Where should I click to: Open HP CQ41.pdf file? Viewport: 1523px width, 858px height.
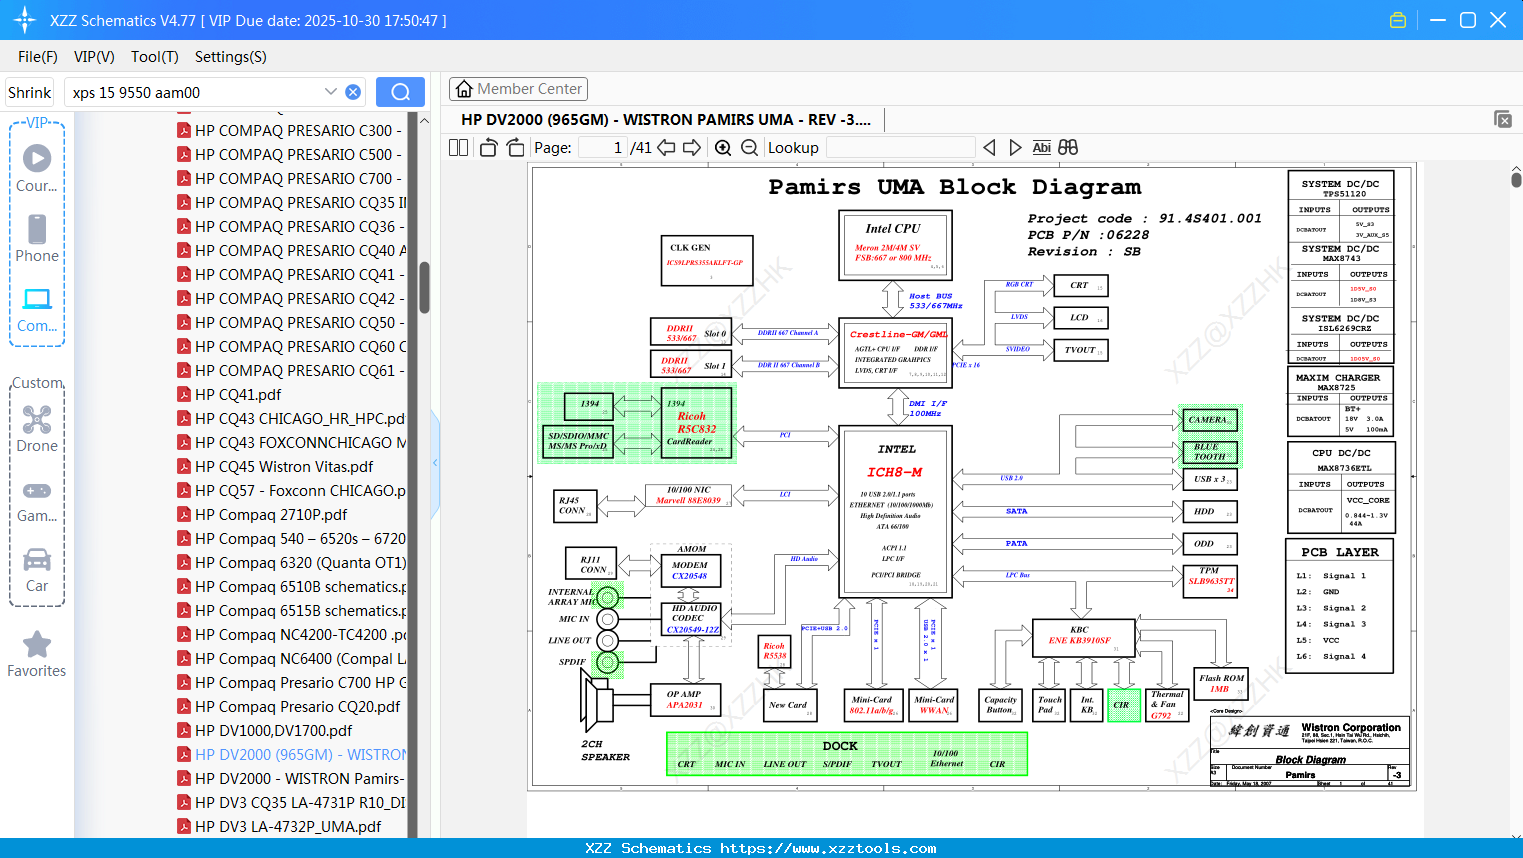coord(230,394)
